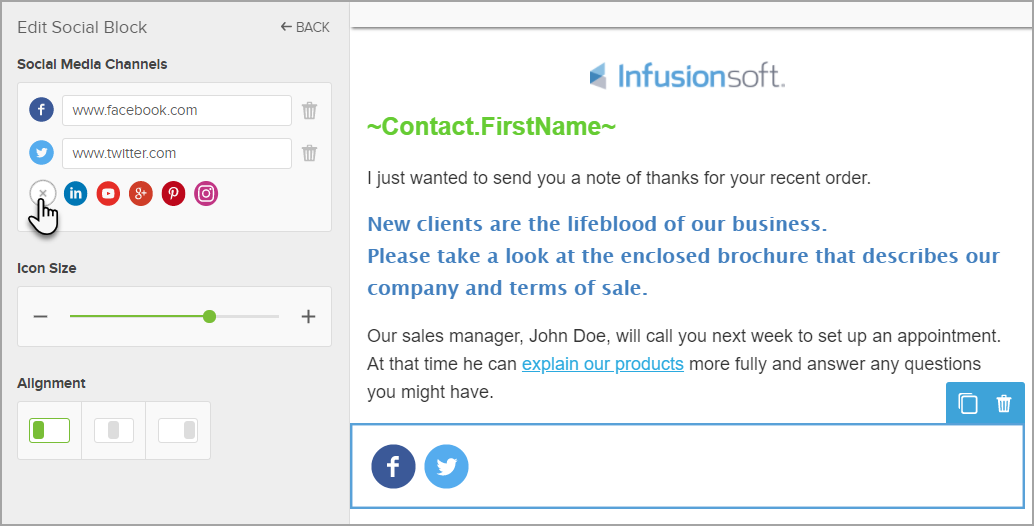
Task: Select left alignment option
Action: tap(50, 430)
